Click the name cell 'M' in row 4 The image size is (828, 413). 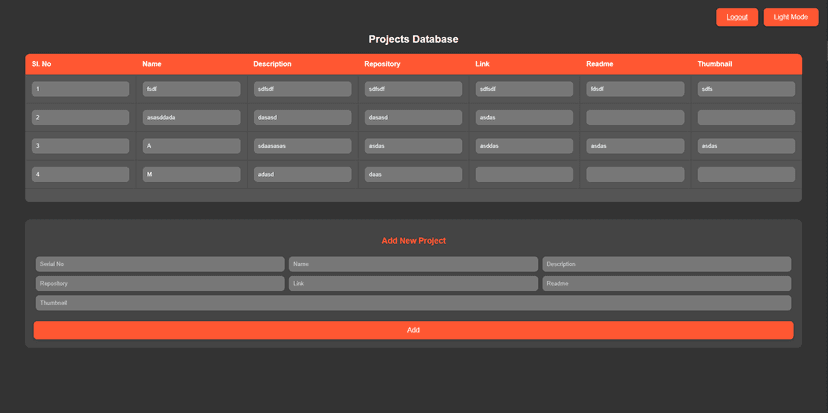(192, 174)
